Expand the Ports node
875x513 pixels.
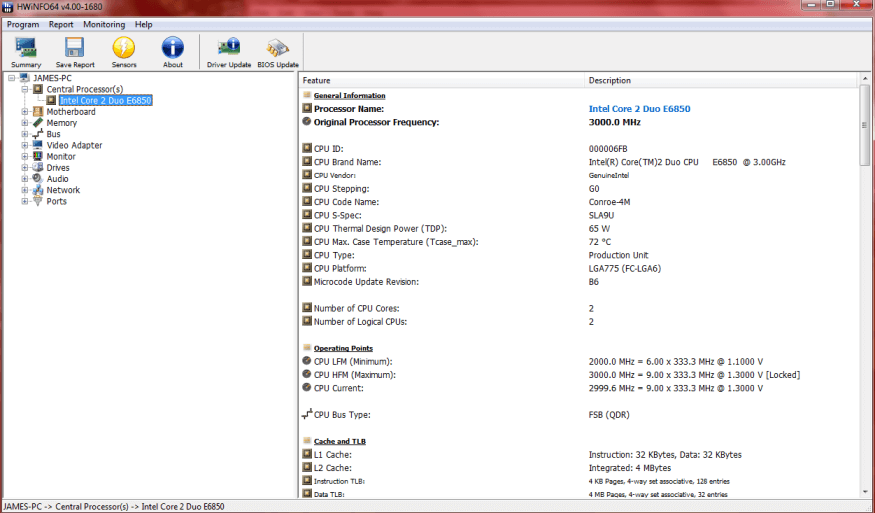coord(25,201)
